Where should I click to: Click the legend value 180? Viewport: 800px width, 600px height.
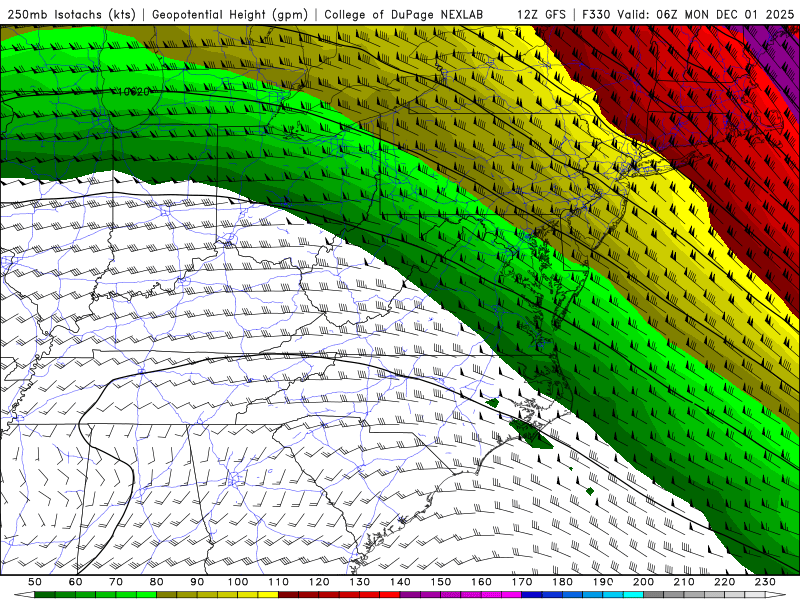coord(562,582)
